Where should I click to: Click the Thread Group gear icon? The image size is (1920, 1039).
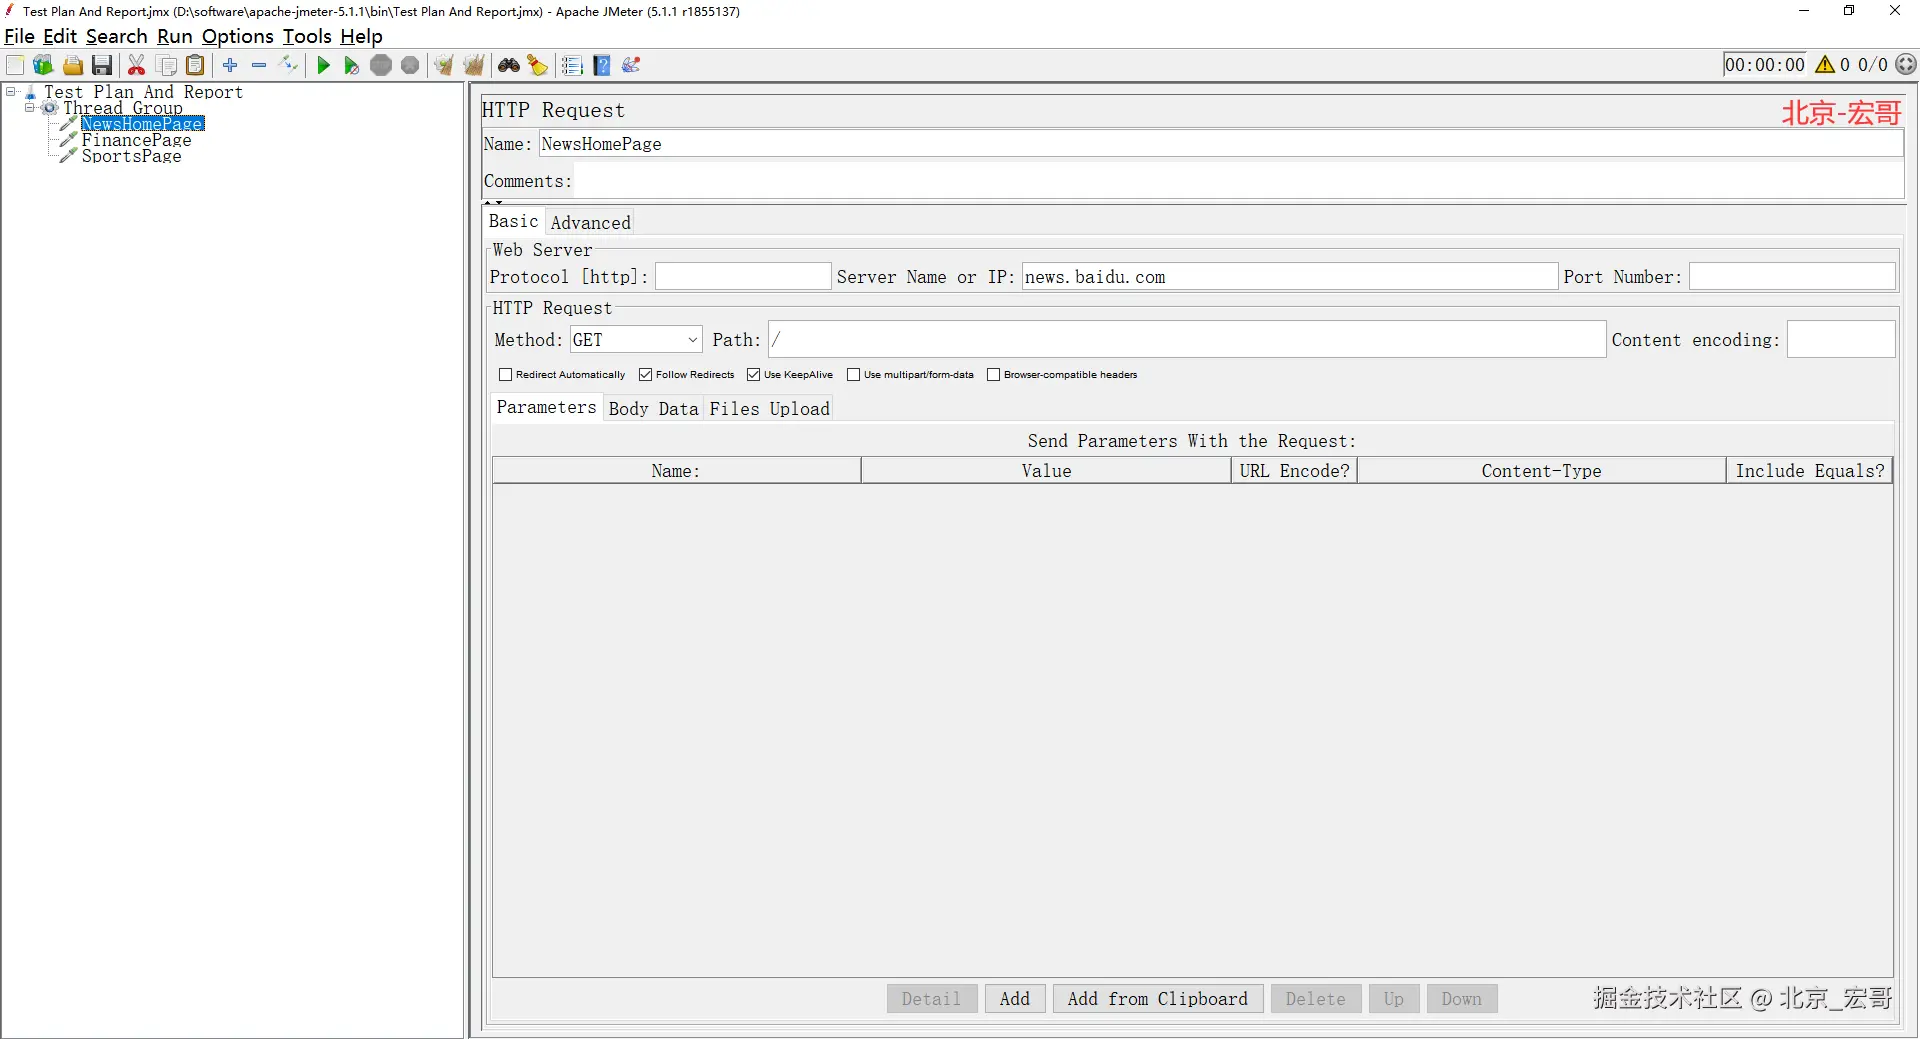(49, 108)
